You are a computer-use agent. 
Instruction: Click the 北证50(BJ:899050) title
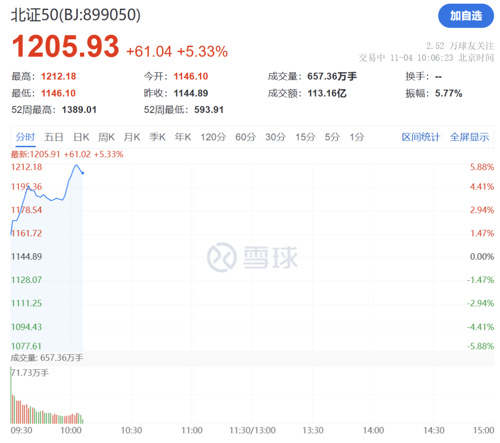(x=76, y=15)
